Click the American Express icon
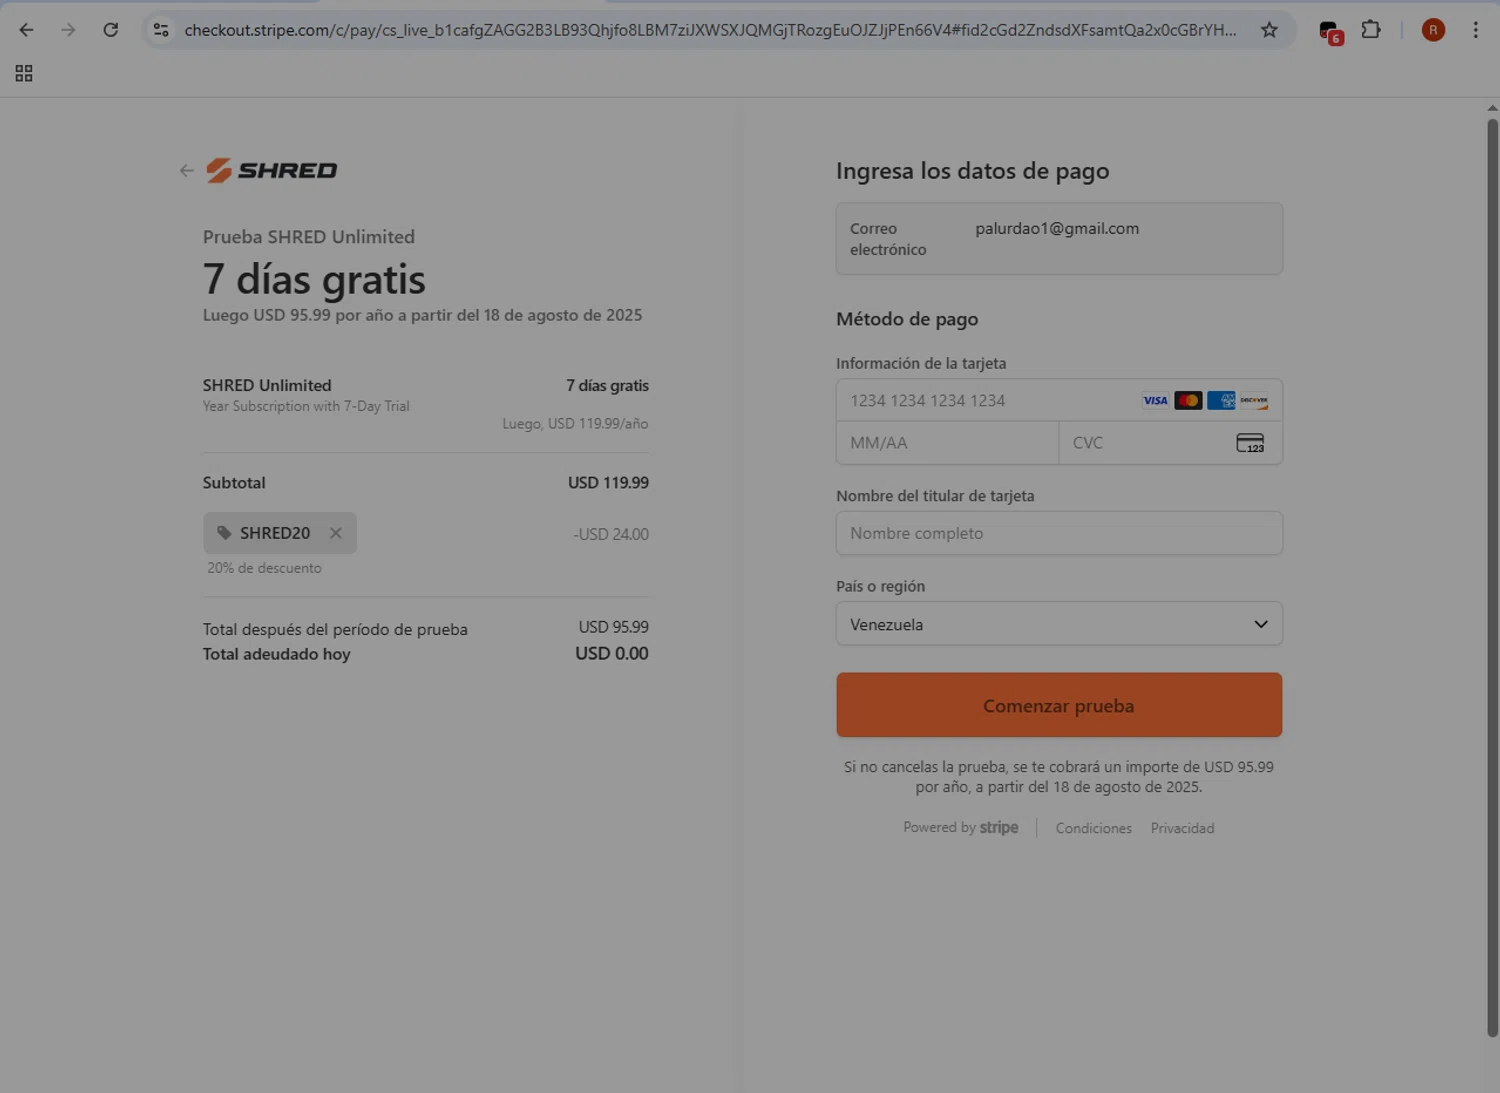This screenshot has width=1500, height=1093. (1221, 400)
